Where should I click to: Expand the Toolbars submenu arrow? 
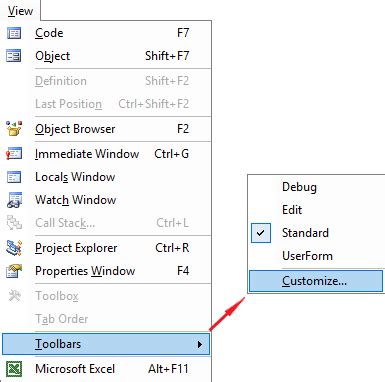point(199,344)
